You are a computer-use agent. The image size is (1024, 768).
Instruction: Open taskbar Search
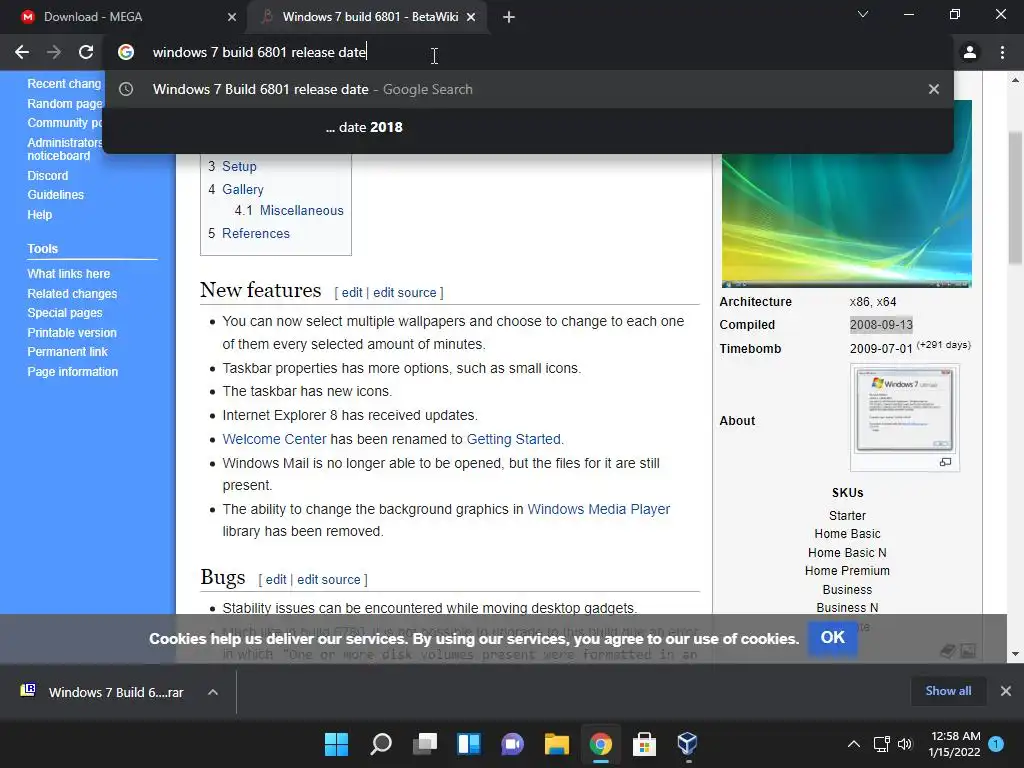pos(381,744)
